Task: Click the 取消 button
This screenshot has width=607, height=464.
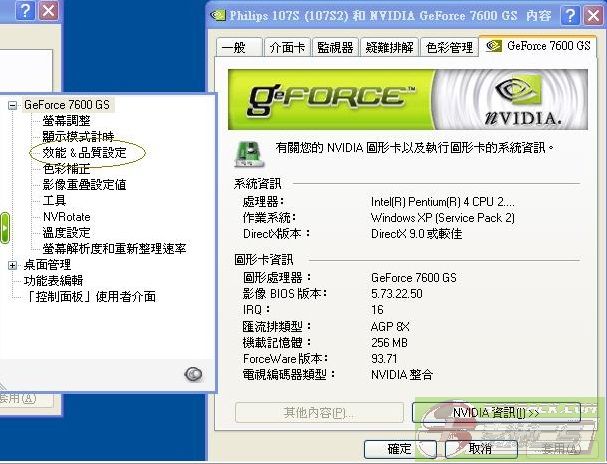Action: click(x=481, y=448)
